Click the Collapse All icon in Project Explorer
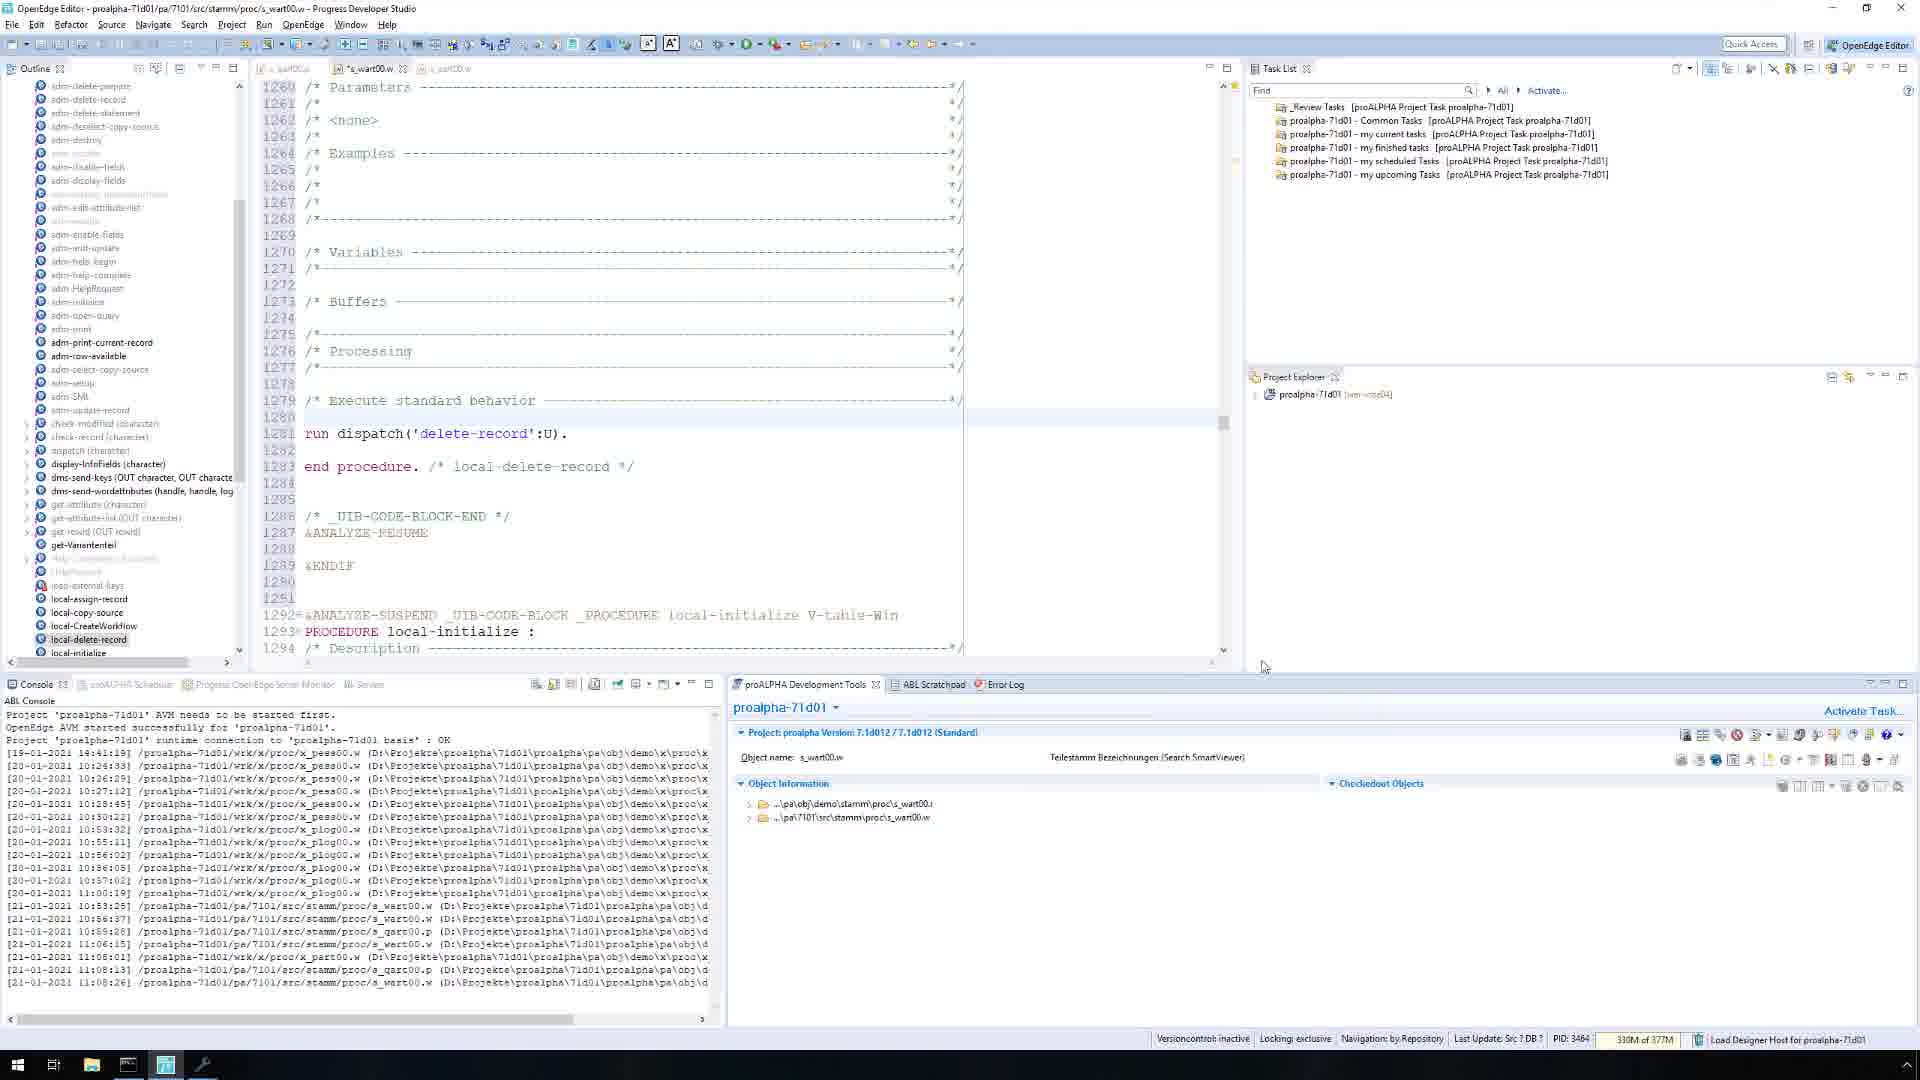Viewport: 1920px width, 1080px height. 1831,377
